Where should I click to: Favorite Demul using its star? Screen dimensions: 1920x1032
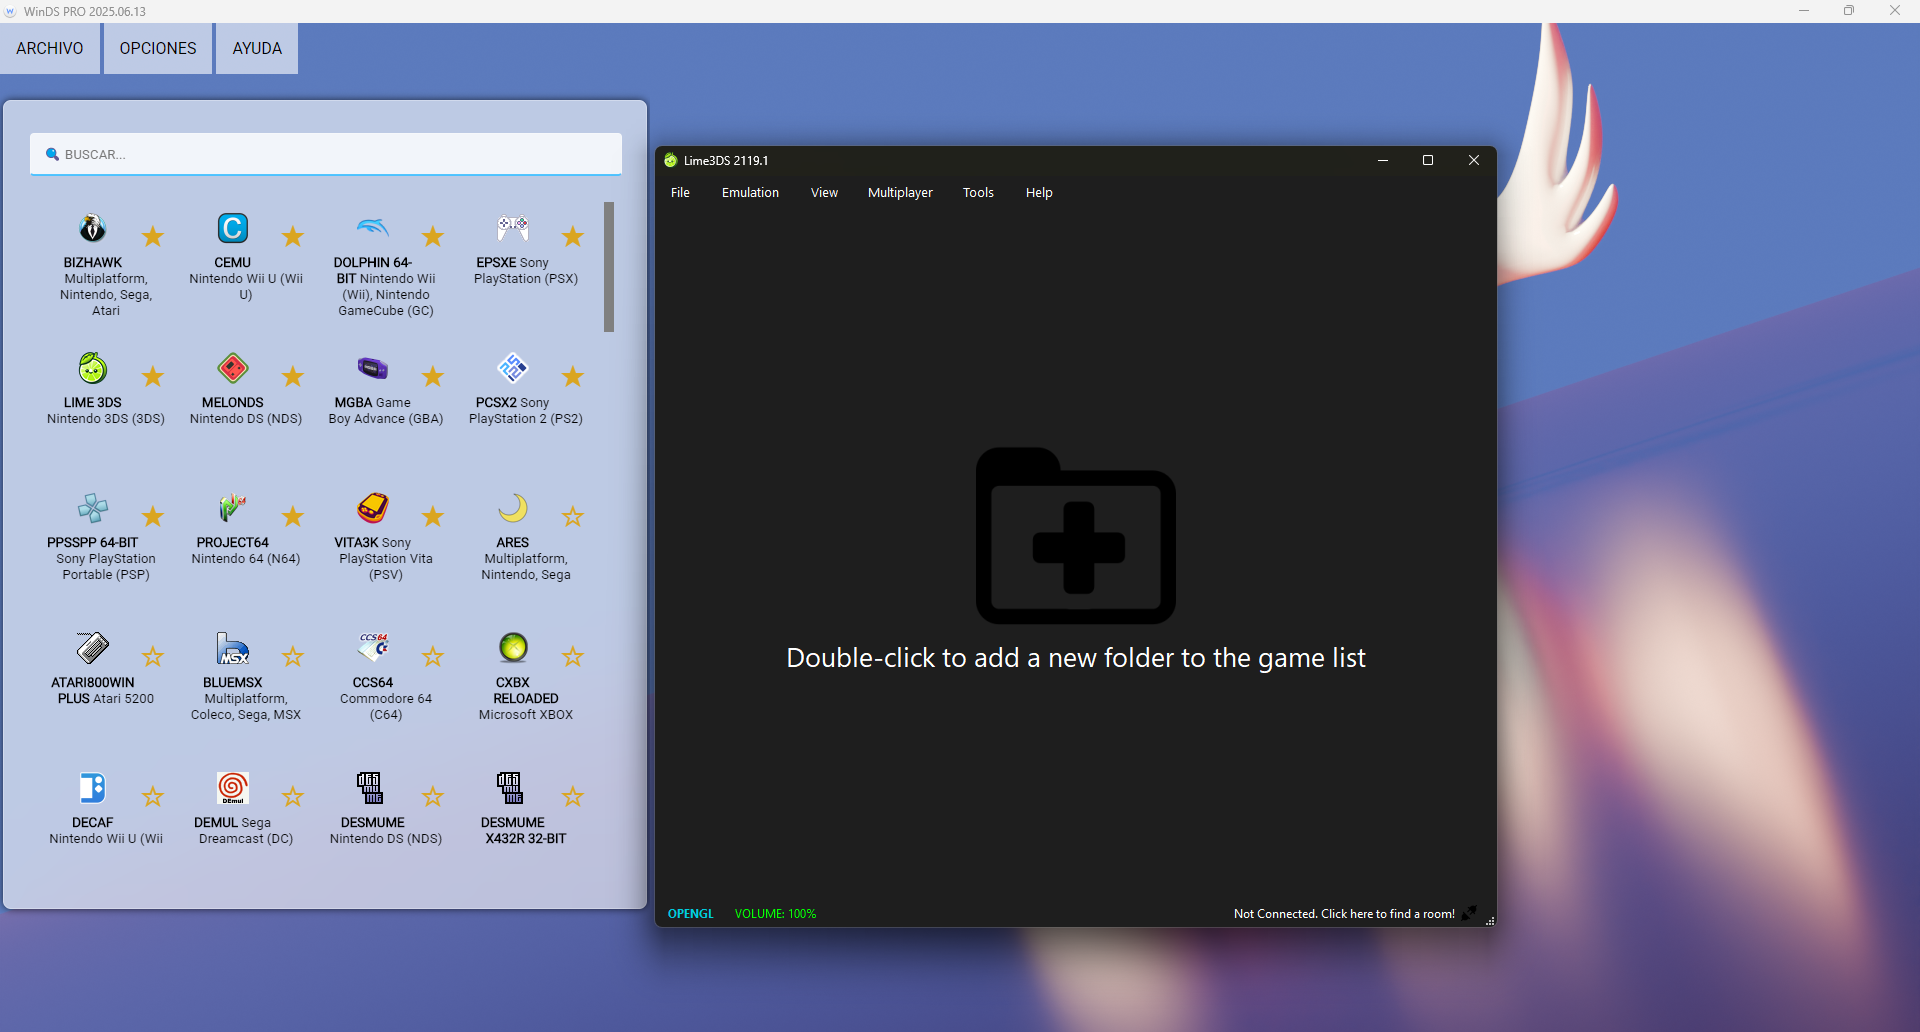point(293,796)
